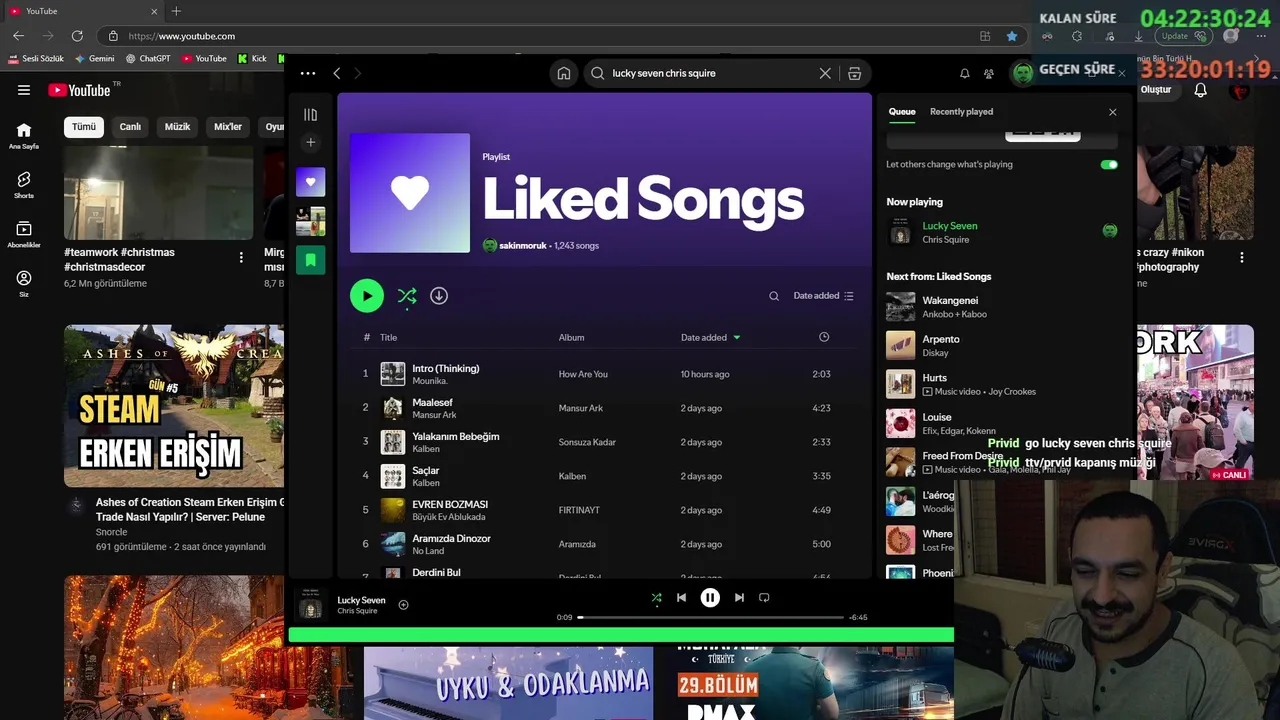Download Liked Songs playlist

point(439,296)
